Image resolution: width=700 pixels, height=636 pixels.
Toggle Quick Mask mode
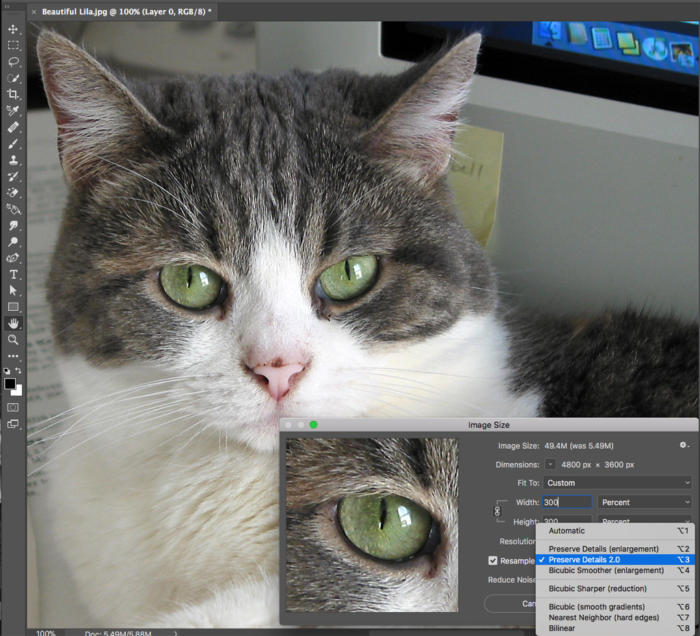tap(13, 407)
